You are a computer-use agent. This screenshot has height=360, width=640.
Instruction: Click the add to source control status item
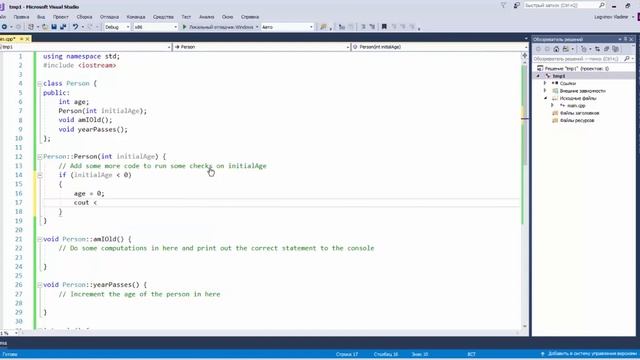[x=588, y=354]
